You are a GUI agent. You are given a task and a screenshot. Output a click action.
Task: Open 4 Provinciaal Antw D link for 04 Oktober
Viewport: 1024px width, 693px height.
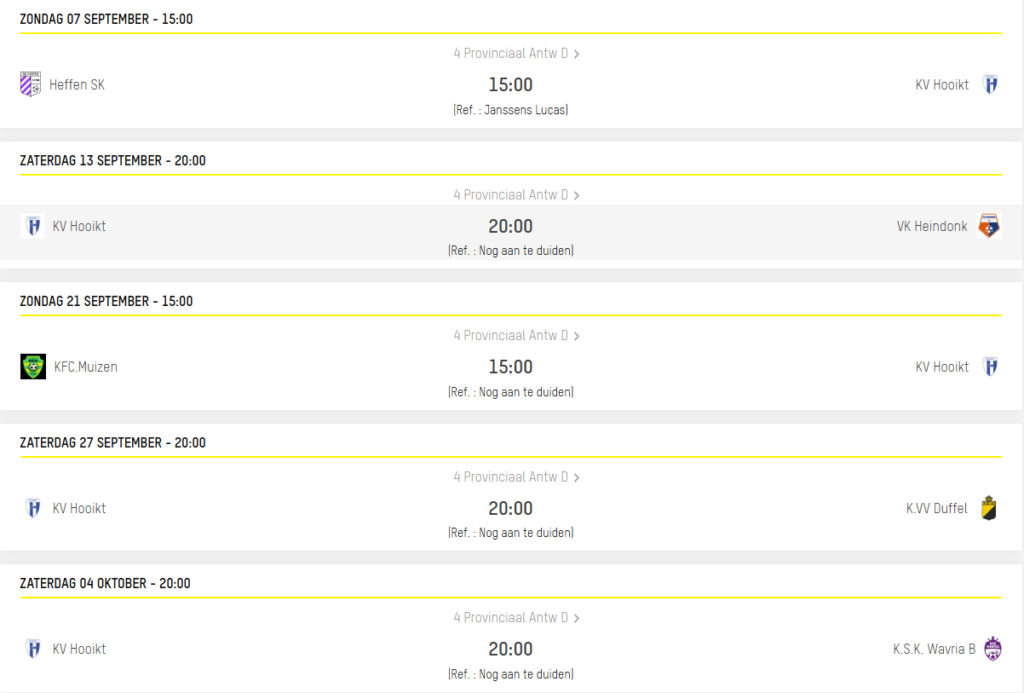coord(516,617)
